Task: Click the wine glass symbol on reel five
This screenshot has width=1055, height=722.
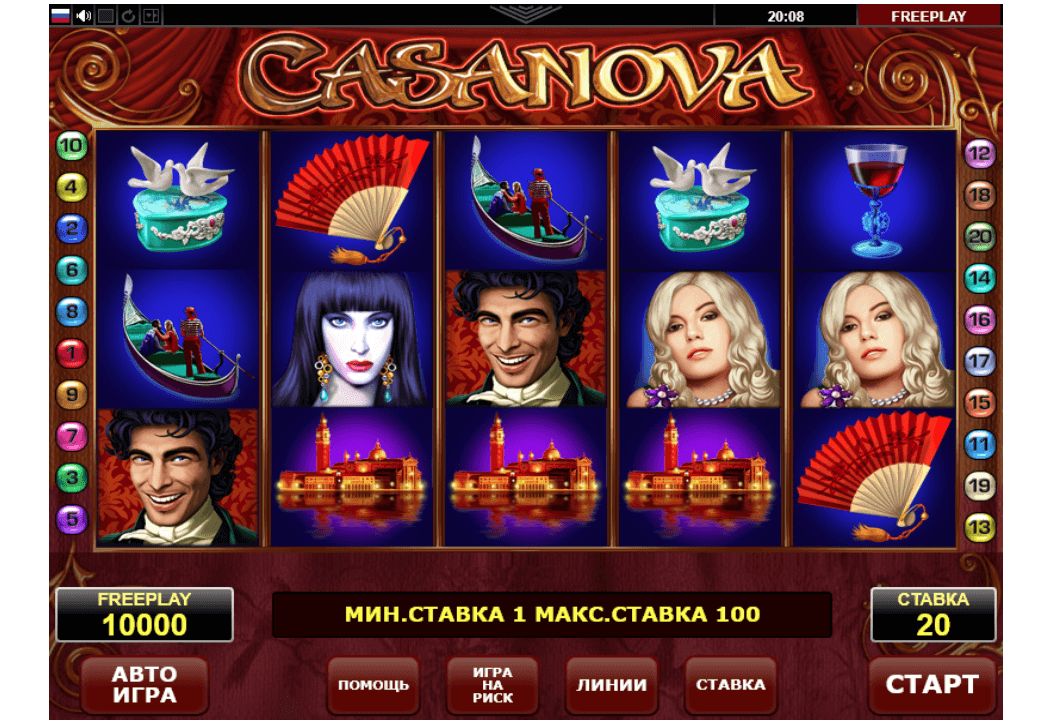Action: (875, 200)
